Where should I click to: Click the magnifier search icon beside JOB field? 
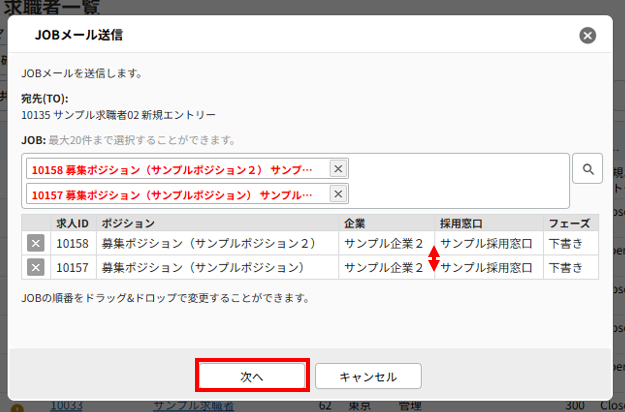[x=587, y=169]
